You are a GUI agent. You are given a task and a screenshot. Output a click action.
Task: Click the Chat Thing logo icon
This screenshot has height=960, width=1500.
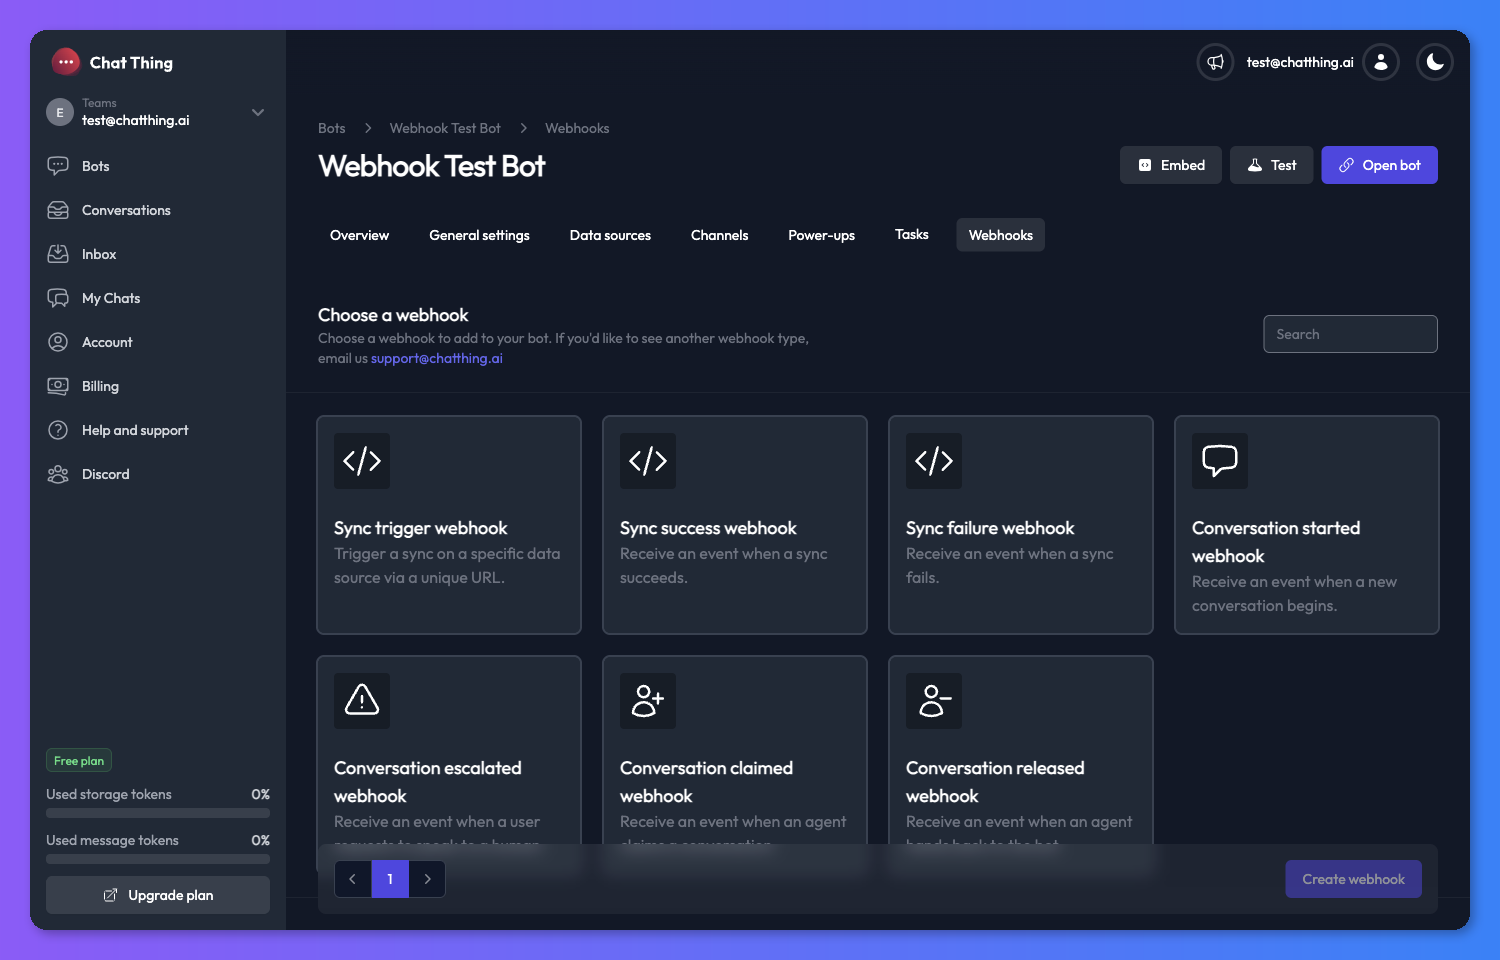click(x=66, y=62)
